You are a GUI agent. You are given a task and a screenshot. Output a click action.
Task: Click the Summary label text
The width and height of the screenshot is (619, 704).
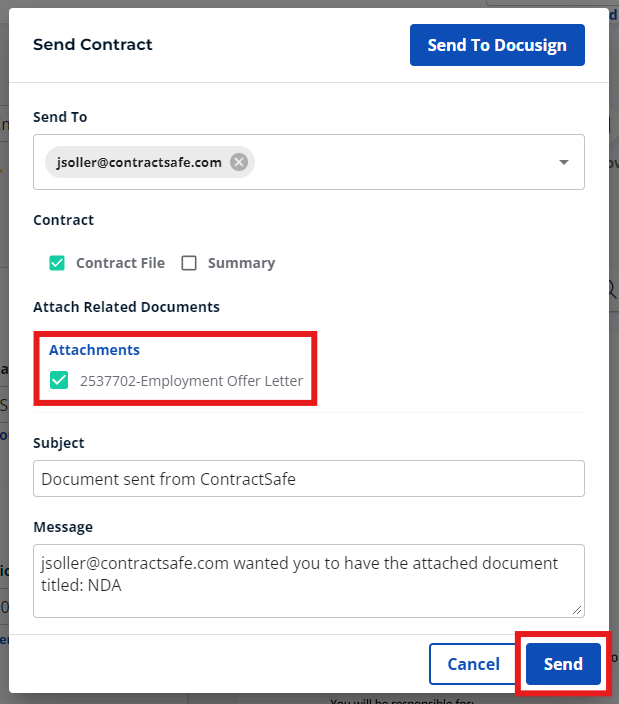point(241,263)
